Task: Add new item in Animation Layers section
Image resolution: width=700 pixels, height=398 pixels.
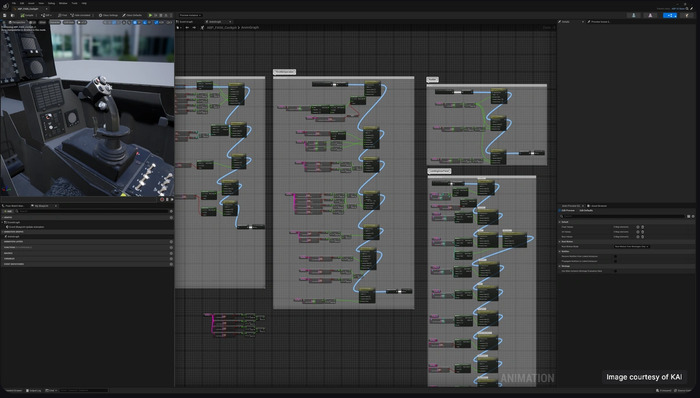Action: coord(171,242)
